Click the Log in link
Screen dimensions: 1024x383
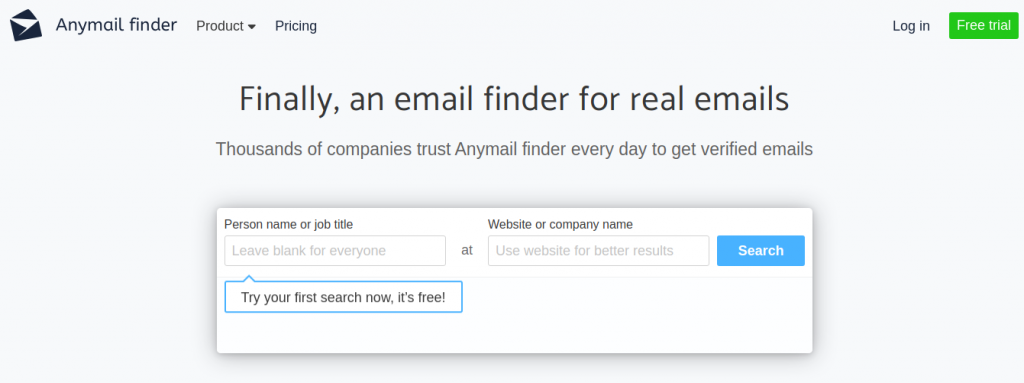[x=911, y=26]
